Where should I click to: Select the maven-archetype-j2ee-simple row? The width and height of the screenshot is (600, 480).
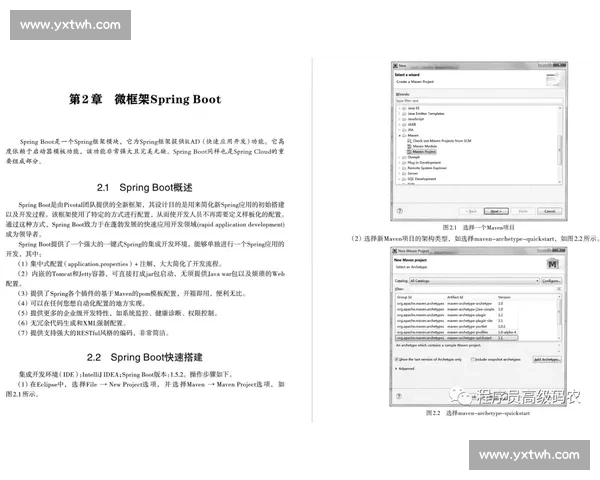click(x=457, y=309)
